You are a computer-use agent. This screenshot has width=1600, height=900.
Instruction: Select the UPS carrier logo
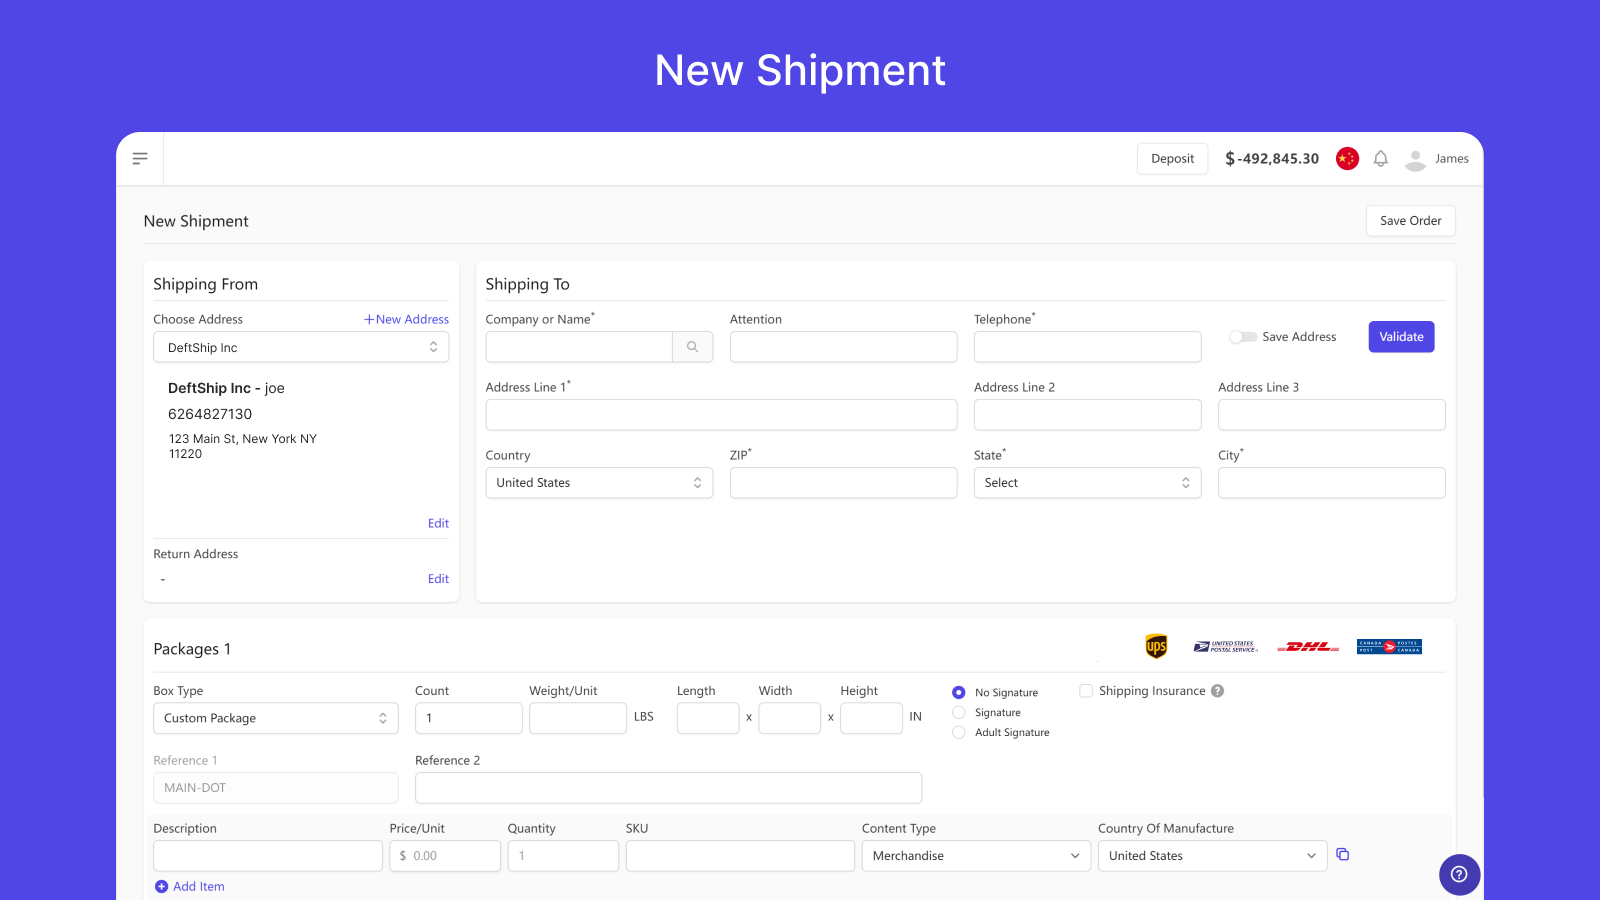click(x=1156, y=646)
